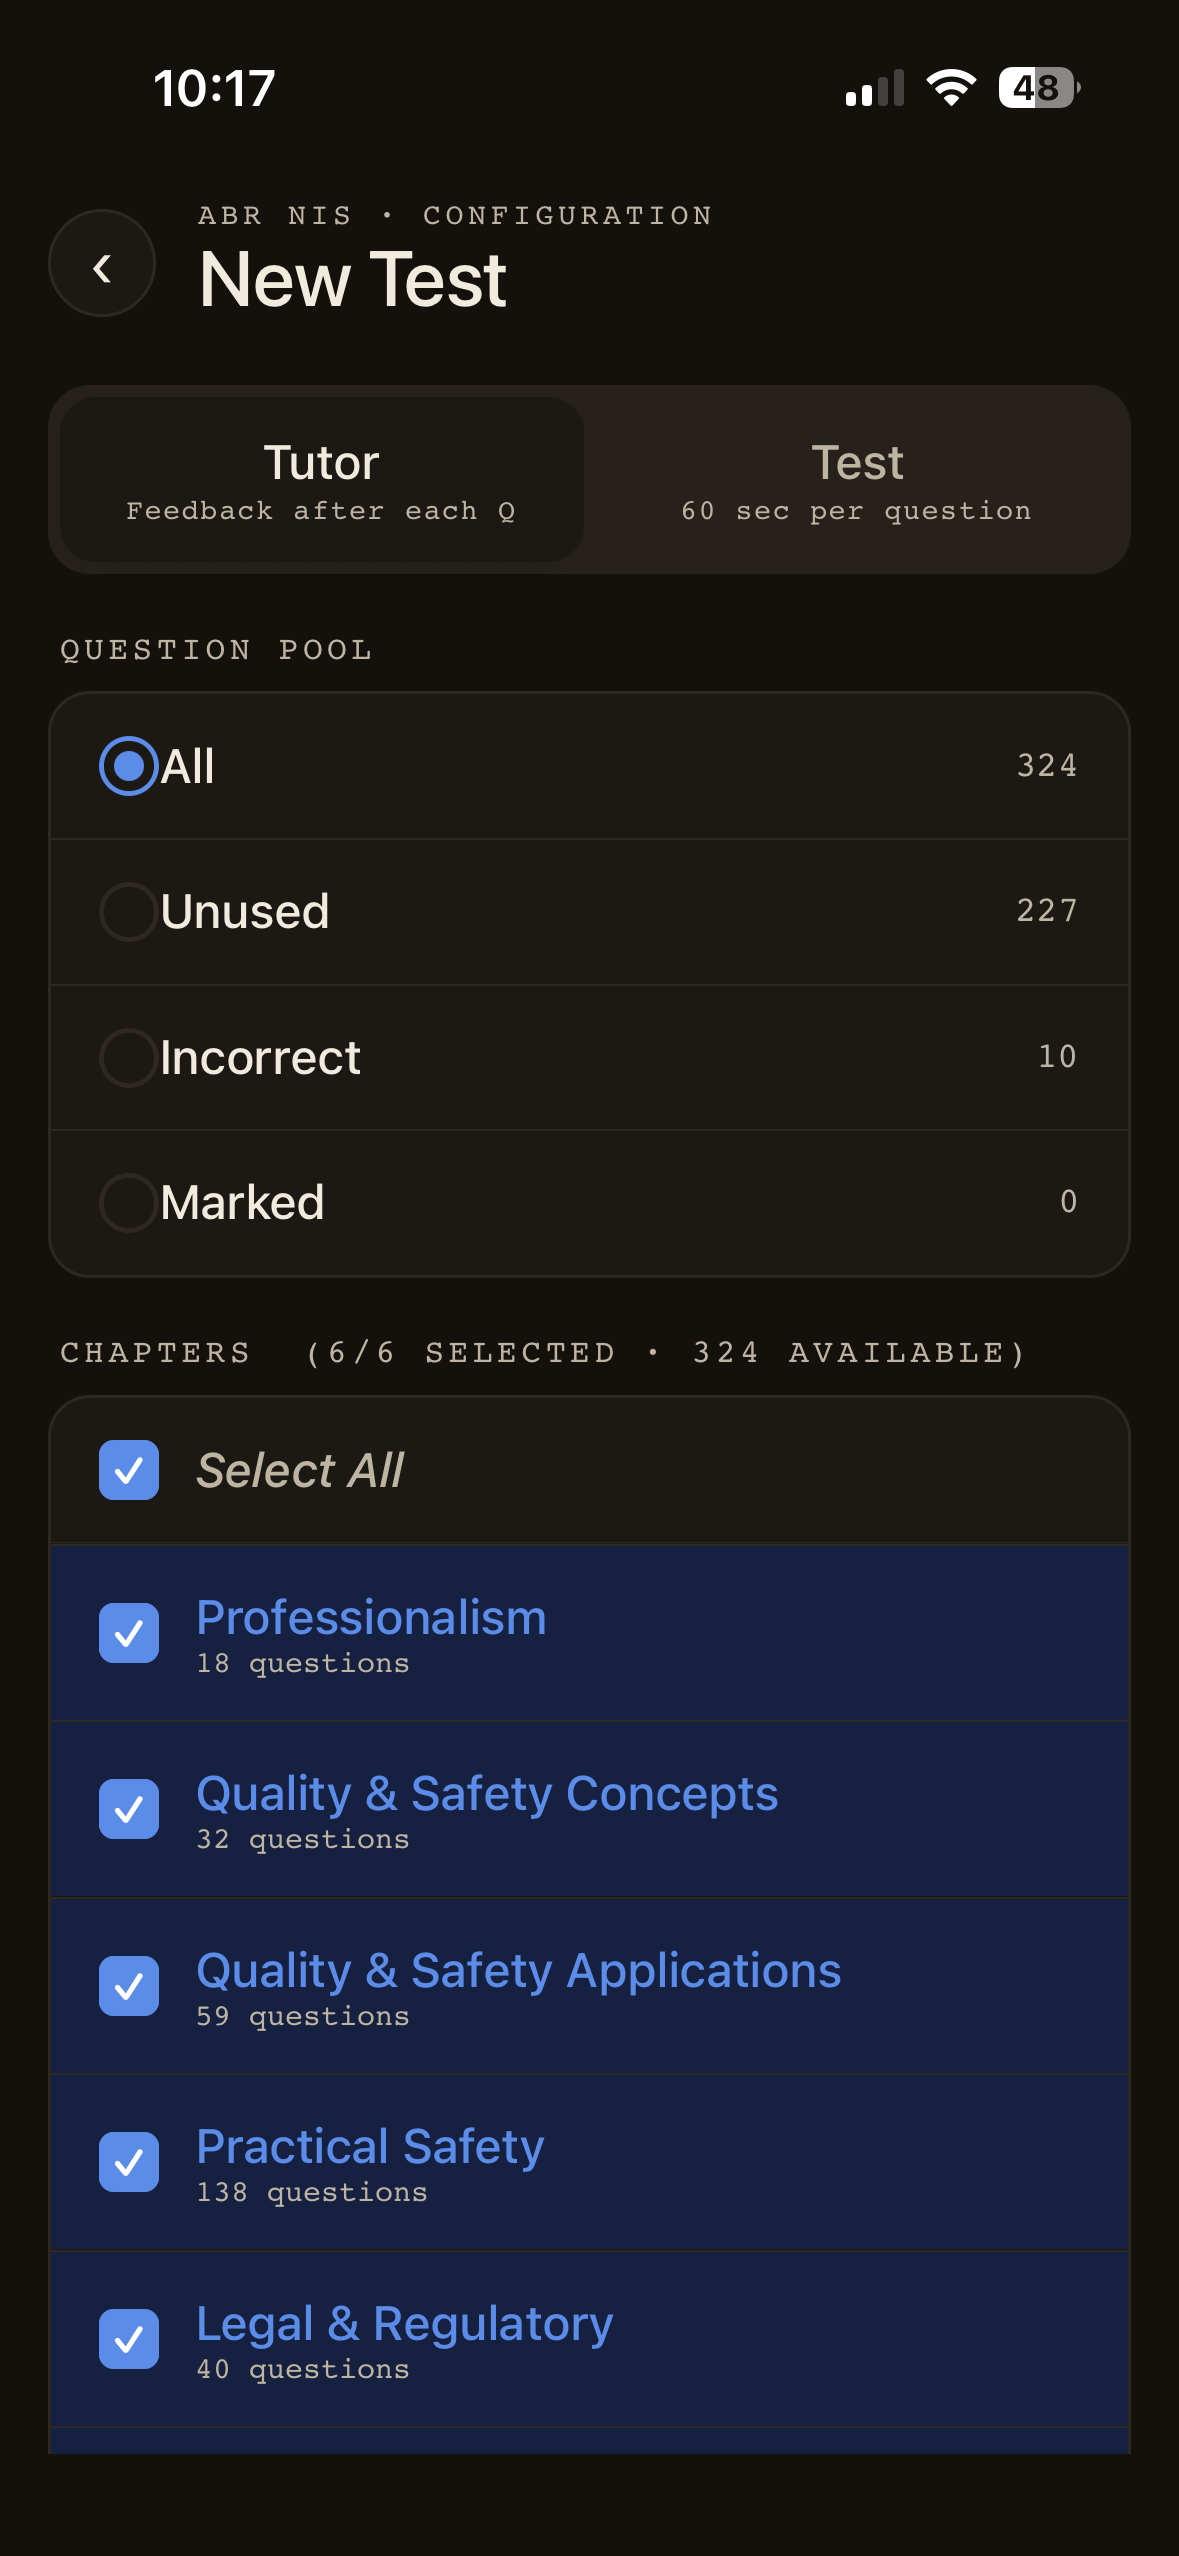Uncheck the Professionalism chapter checkbox
The image size is (1179, 2556).
coord(129,1634)
